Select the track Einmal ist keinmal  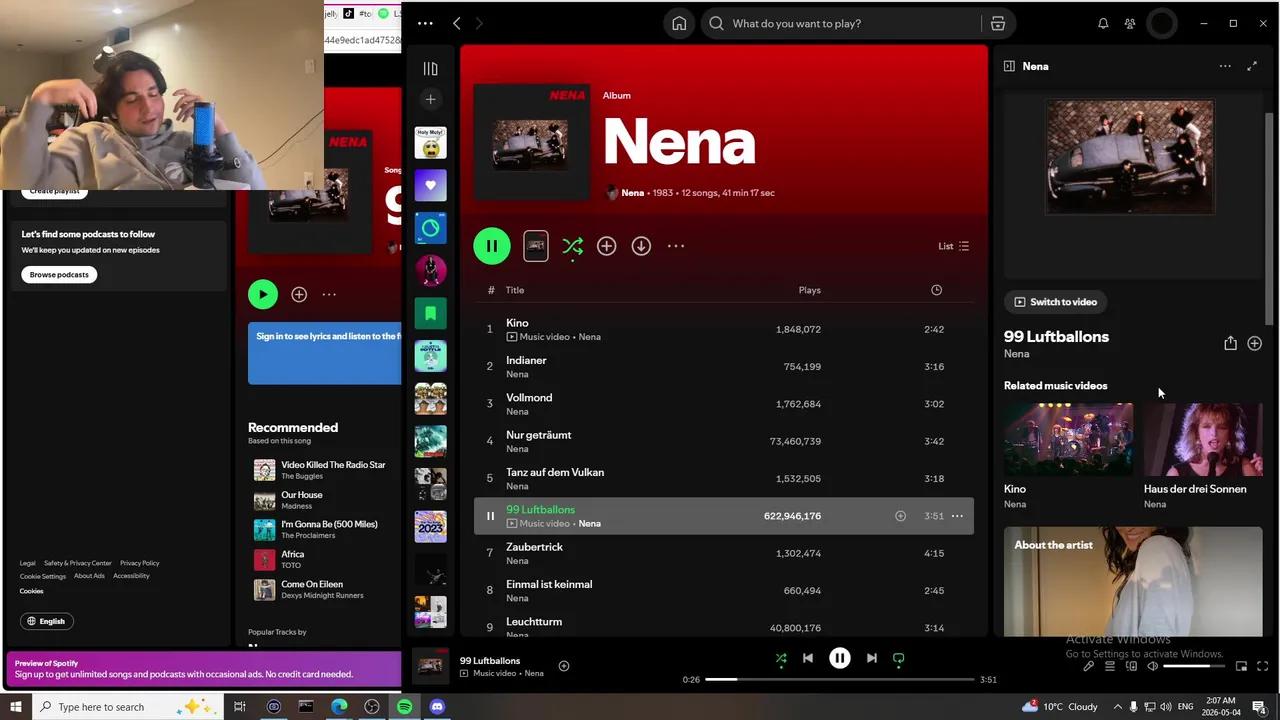tap(724, 590)
